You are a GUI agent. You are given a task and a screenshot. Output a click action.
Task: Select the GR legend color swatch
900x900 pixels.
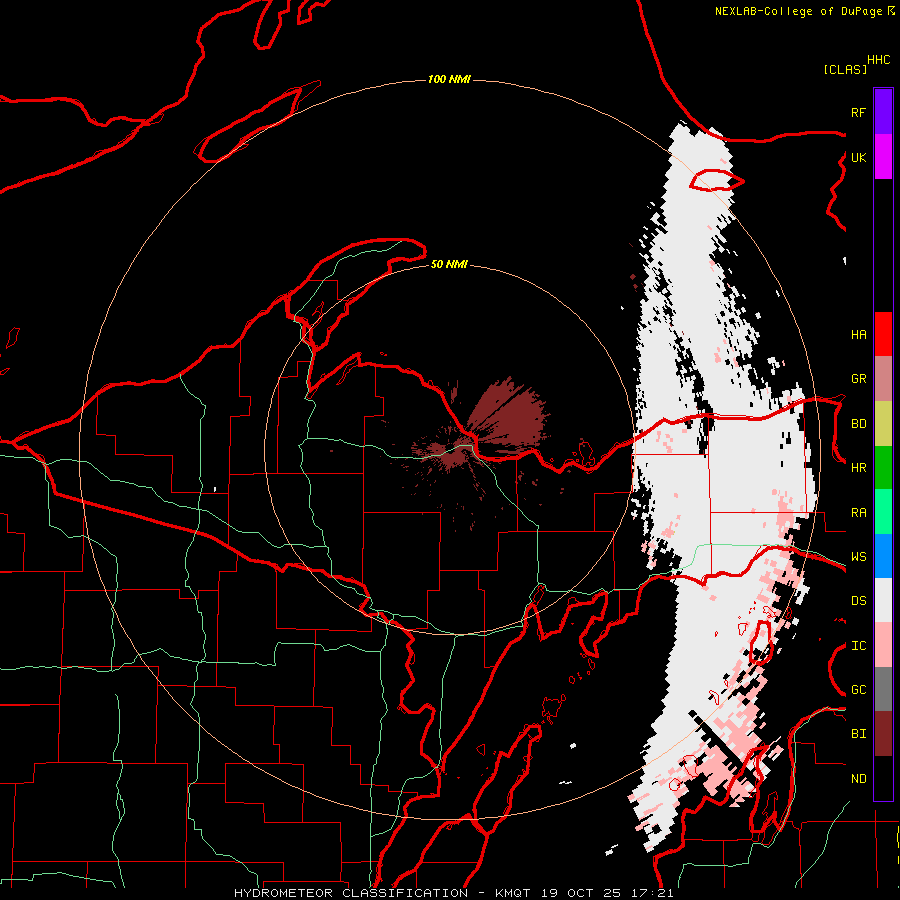[883, 378]
